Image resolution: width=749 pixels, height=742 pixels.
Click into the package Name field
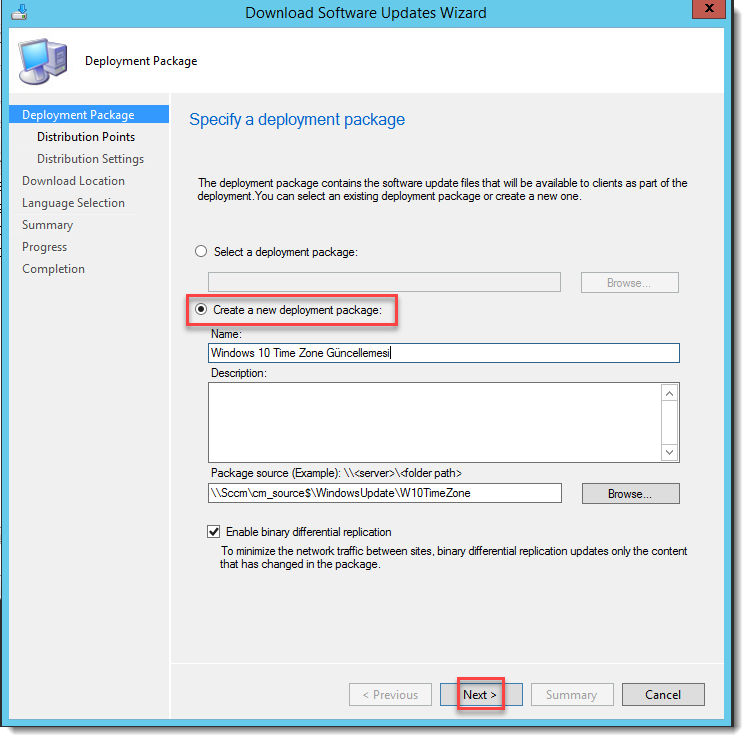pyautogui.click(x=443, y=353)
